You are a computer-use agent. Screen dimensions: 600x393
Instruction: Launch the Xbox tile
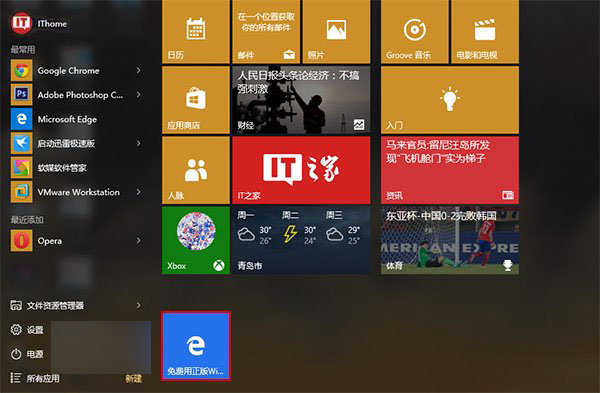click(x=196, y=240)
